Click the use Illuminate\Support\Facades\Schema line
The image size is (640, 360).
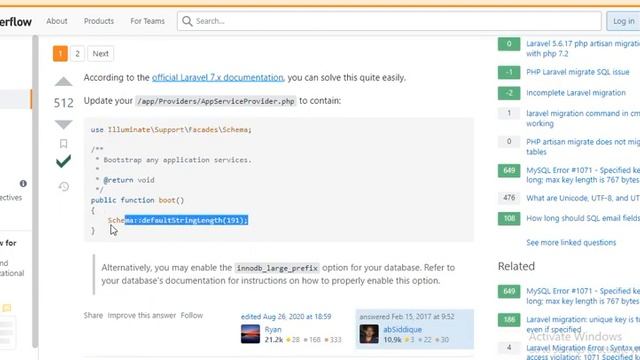[x=171, y=130]
